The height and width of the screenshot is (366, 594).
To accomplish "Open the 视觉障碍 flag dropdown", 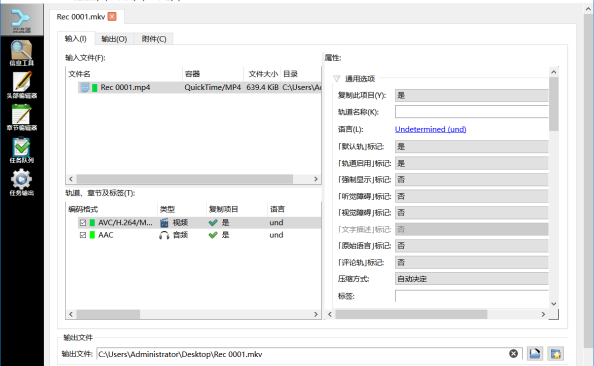I will (x=472, y=213).
